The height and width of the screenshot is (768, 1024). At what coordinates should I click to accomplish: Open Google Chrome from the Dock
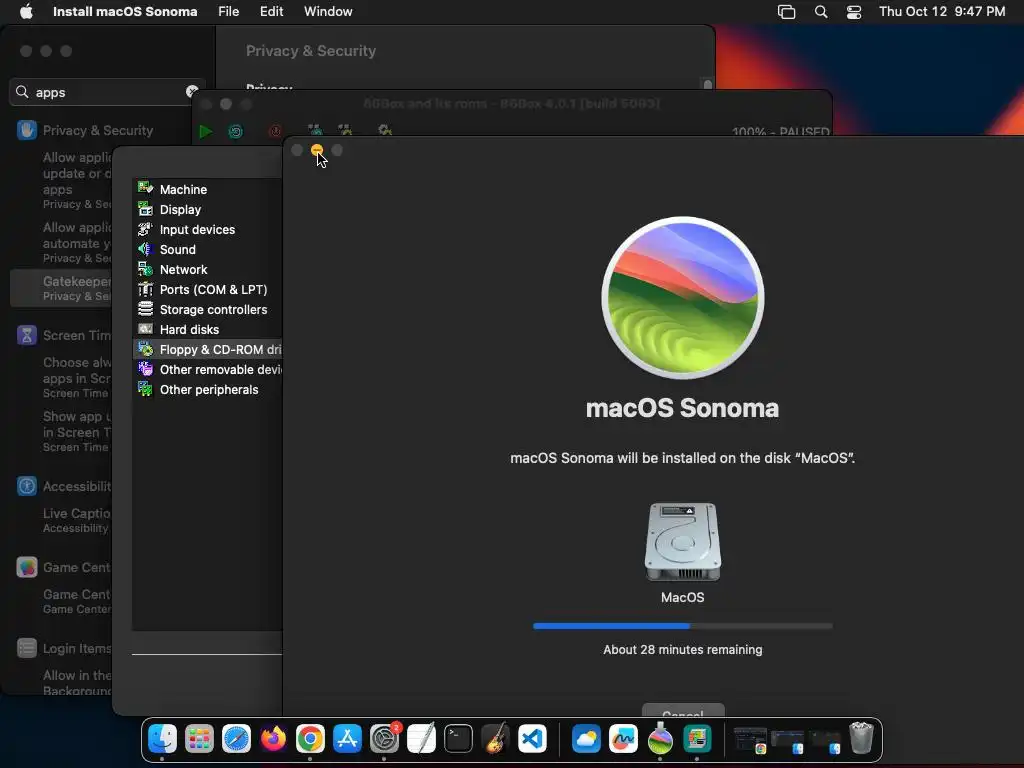pyautogui.click(x=310, y=739)
